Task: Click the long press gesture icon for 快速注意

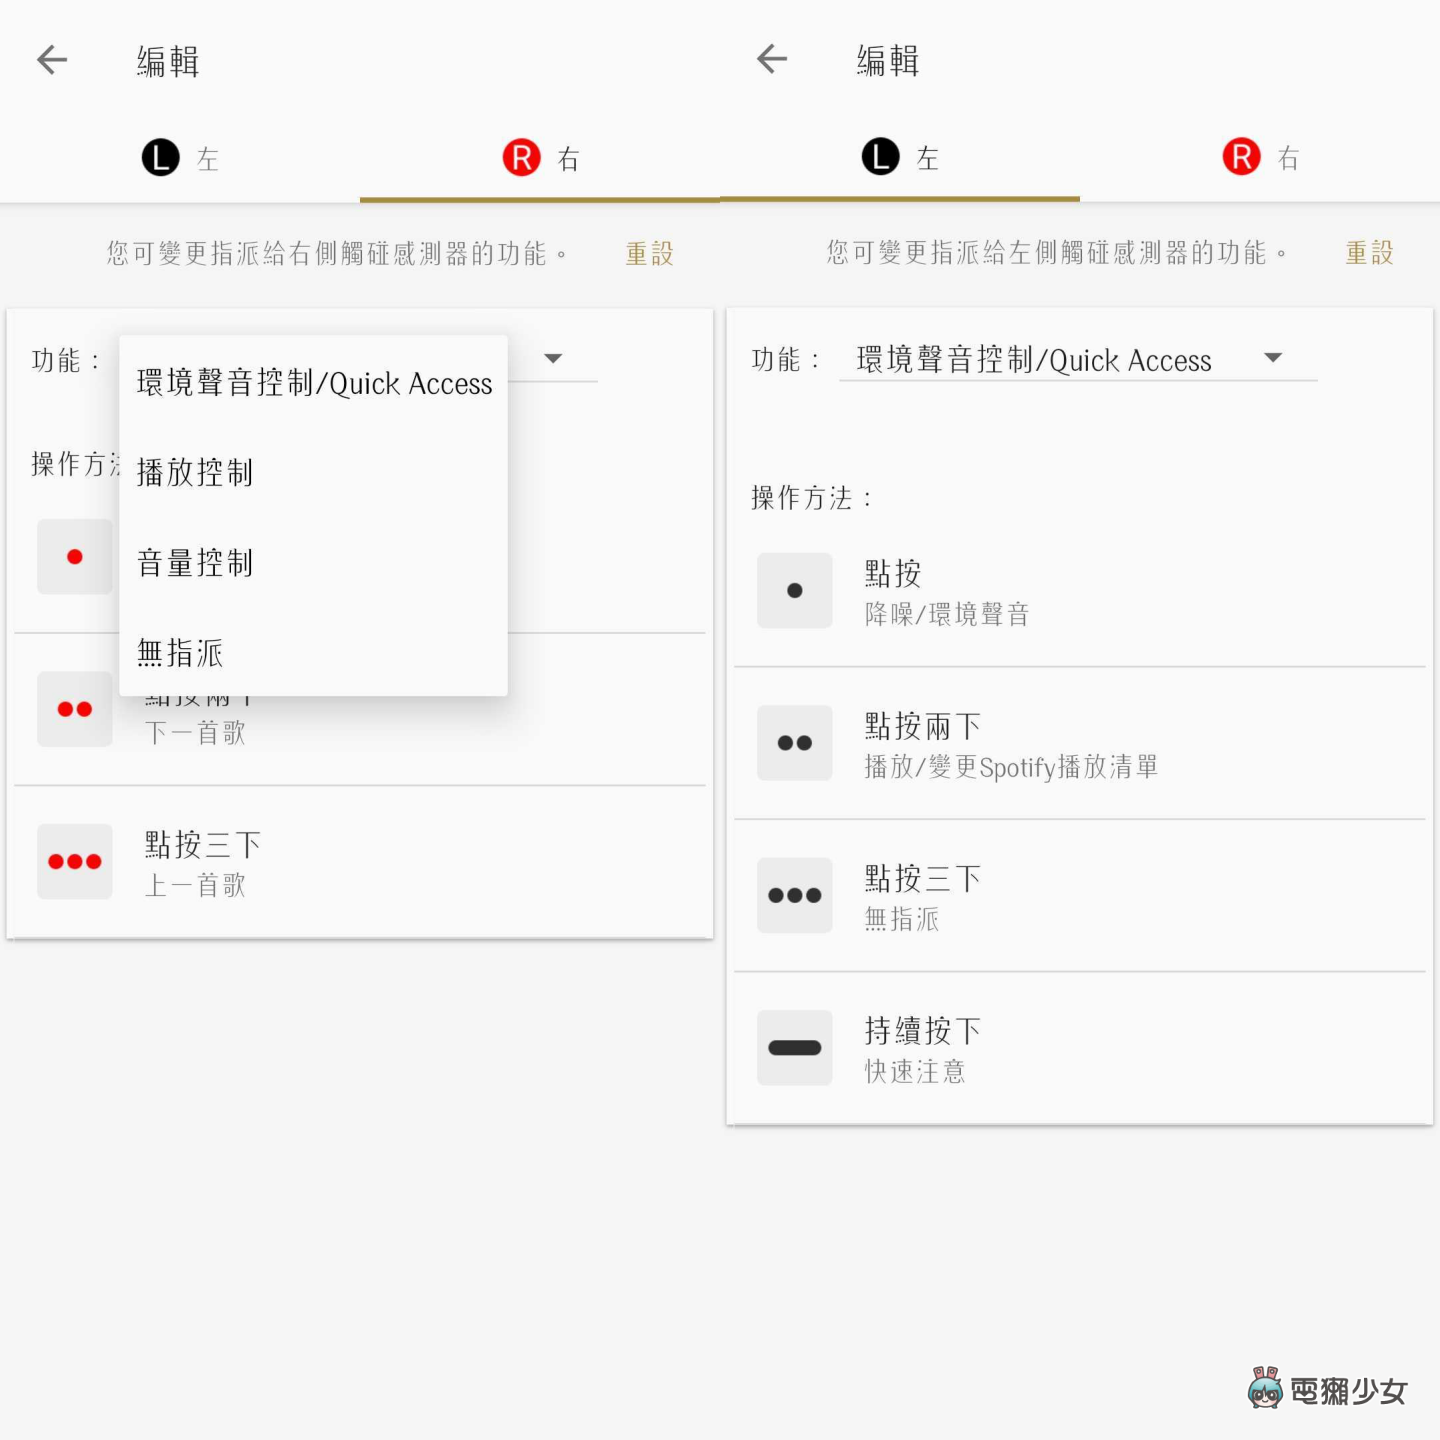Action: [x=793, y=1047]
